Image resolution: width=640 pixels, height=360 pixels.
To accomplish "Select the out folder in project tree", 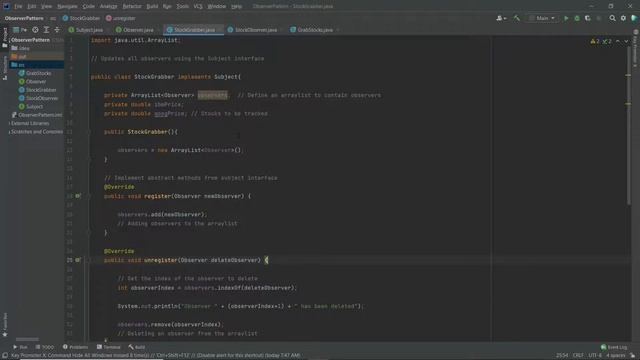I will click(x=19, y=57).
